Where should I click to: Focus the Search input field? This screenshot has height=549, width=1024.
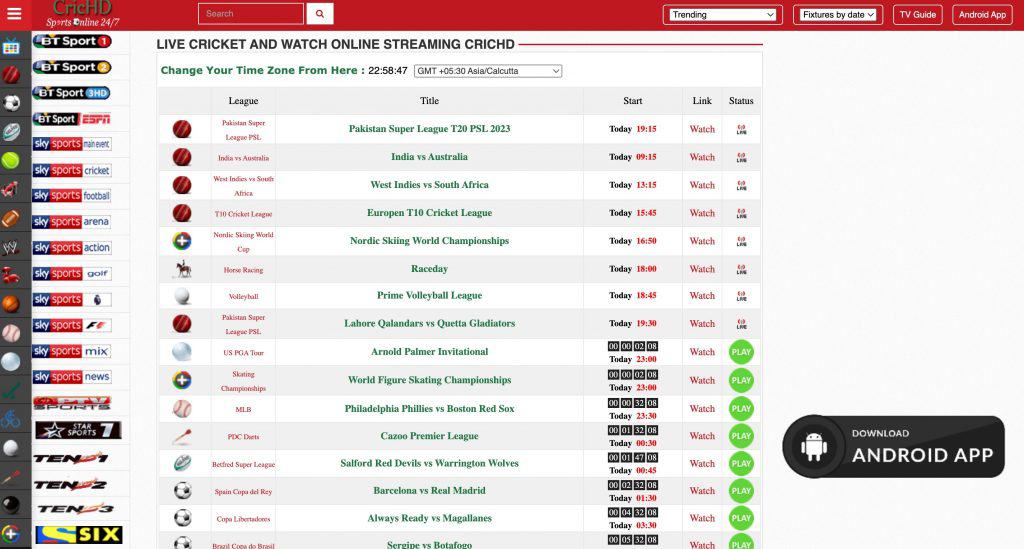[x=251, y=14]
